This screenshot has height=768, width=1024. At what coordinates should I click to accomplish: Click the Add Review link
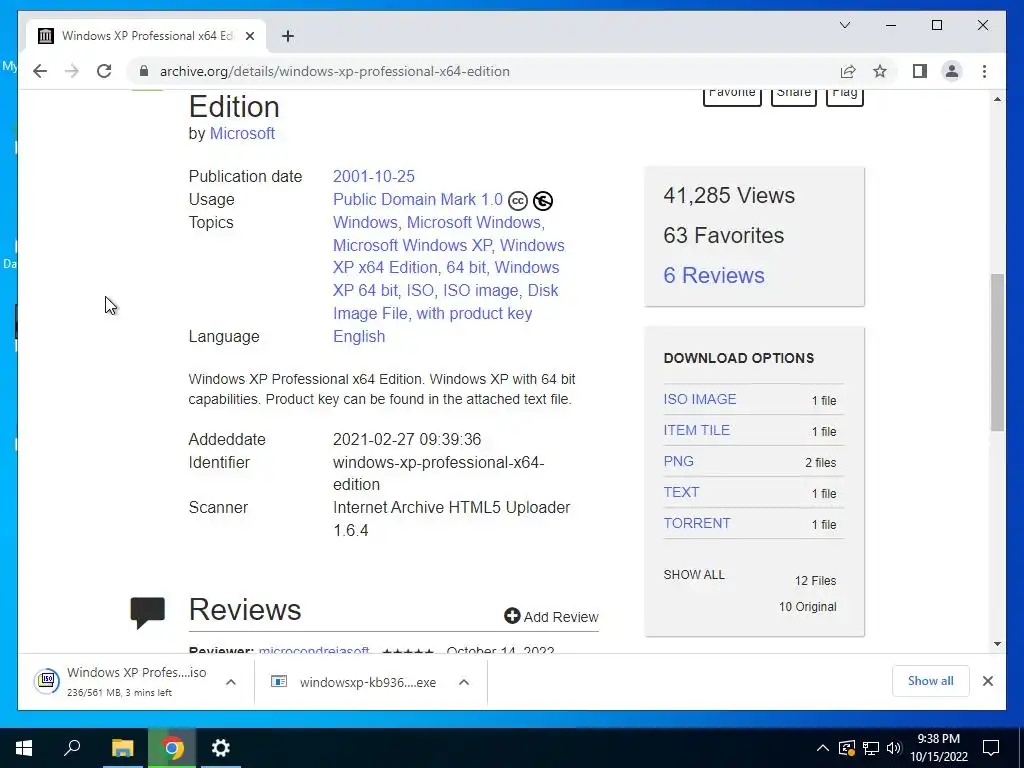[551, 616]
